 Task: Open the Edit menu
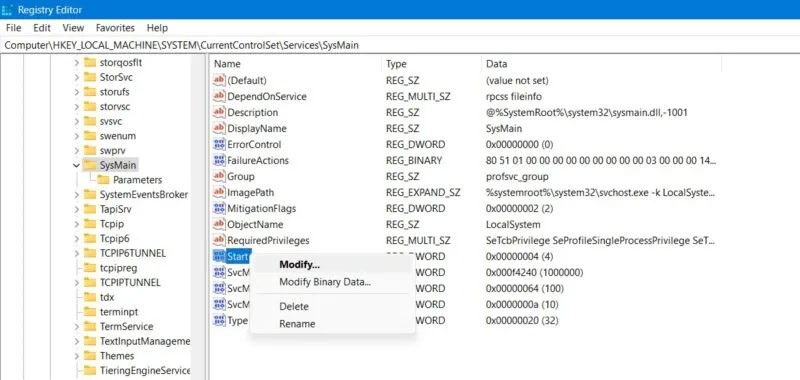point(42,28)
